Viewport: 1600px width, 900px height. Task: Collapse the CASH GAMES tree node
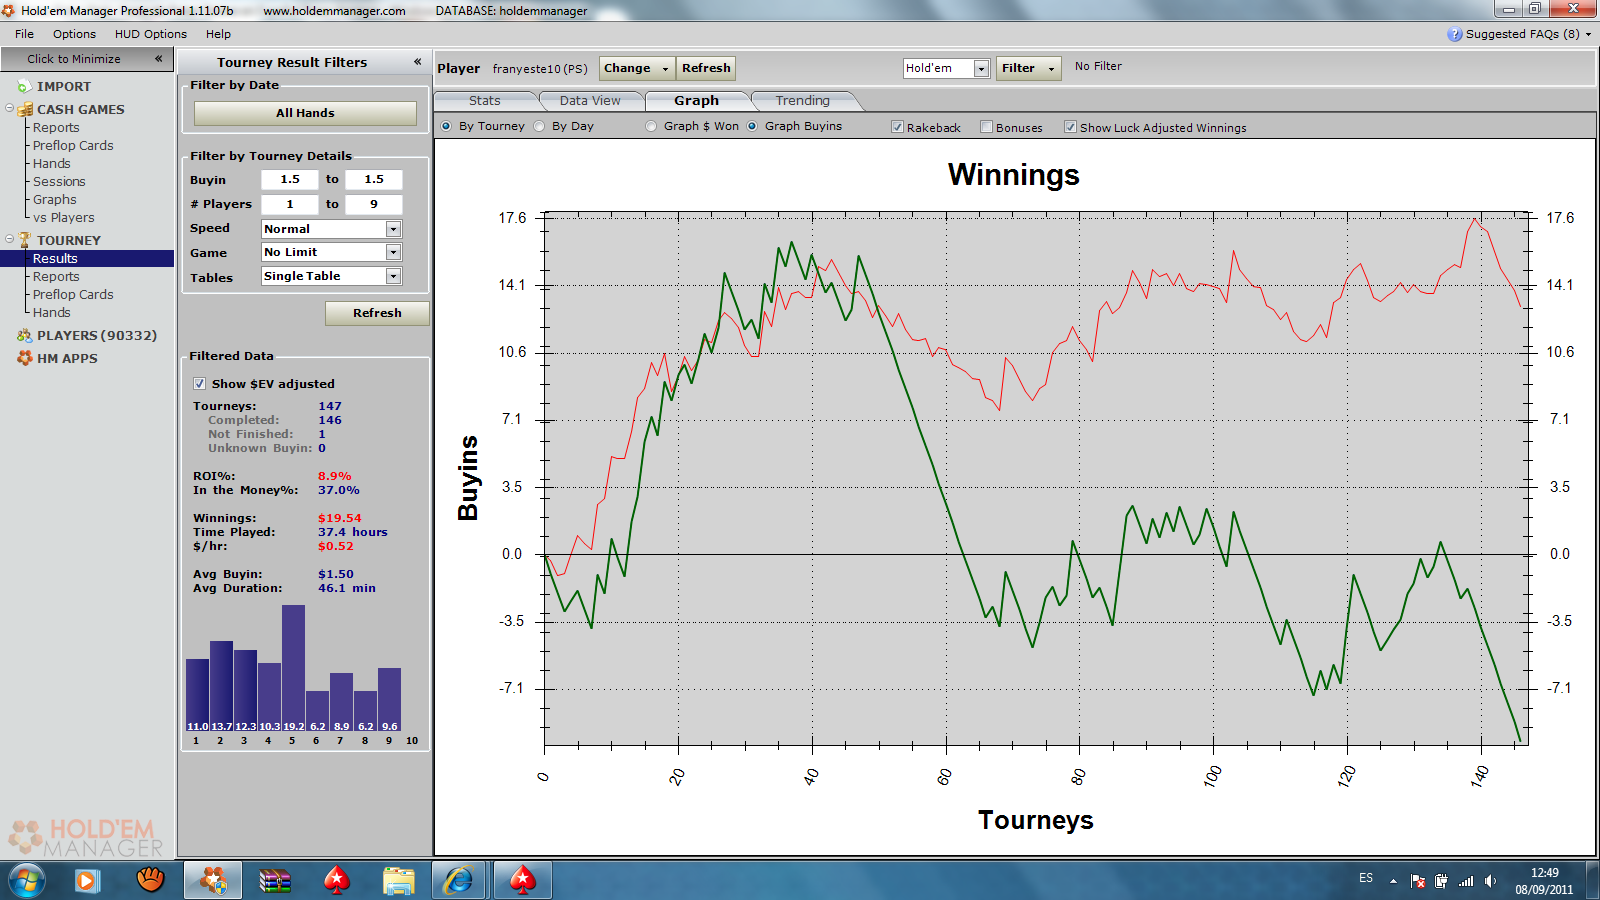tap(9, 108)
